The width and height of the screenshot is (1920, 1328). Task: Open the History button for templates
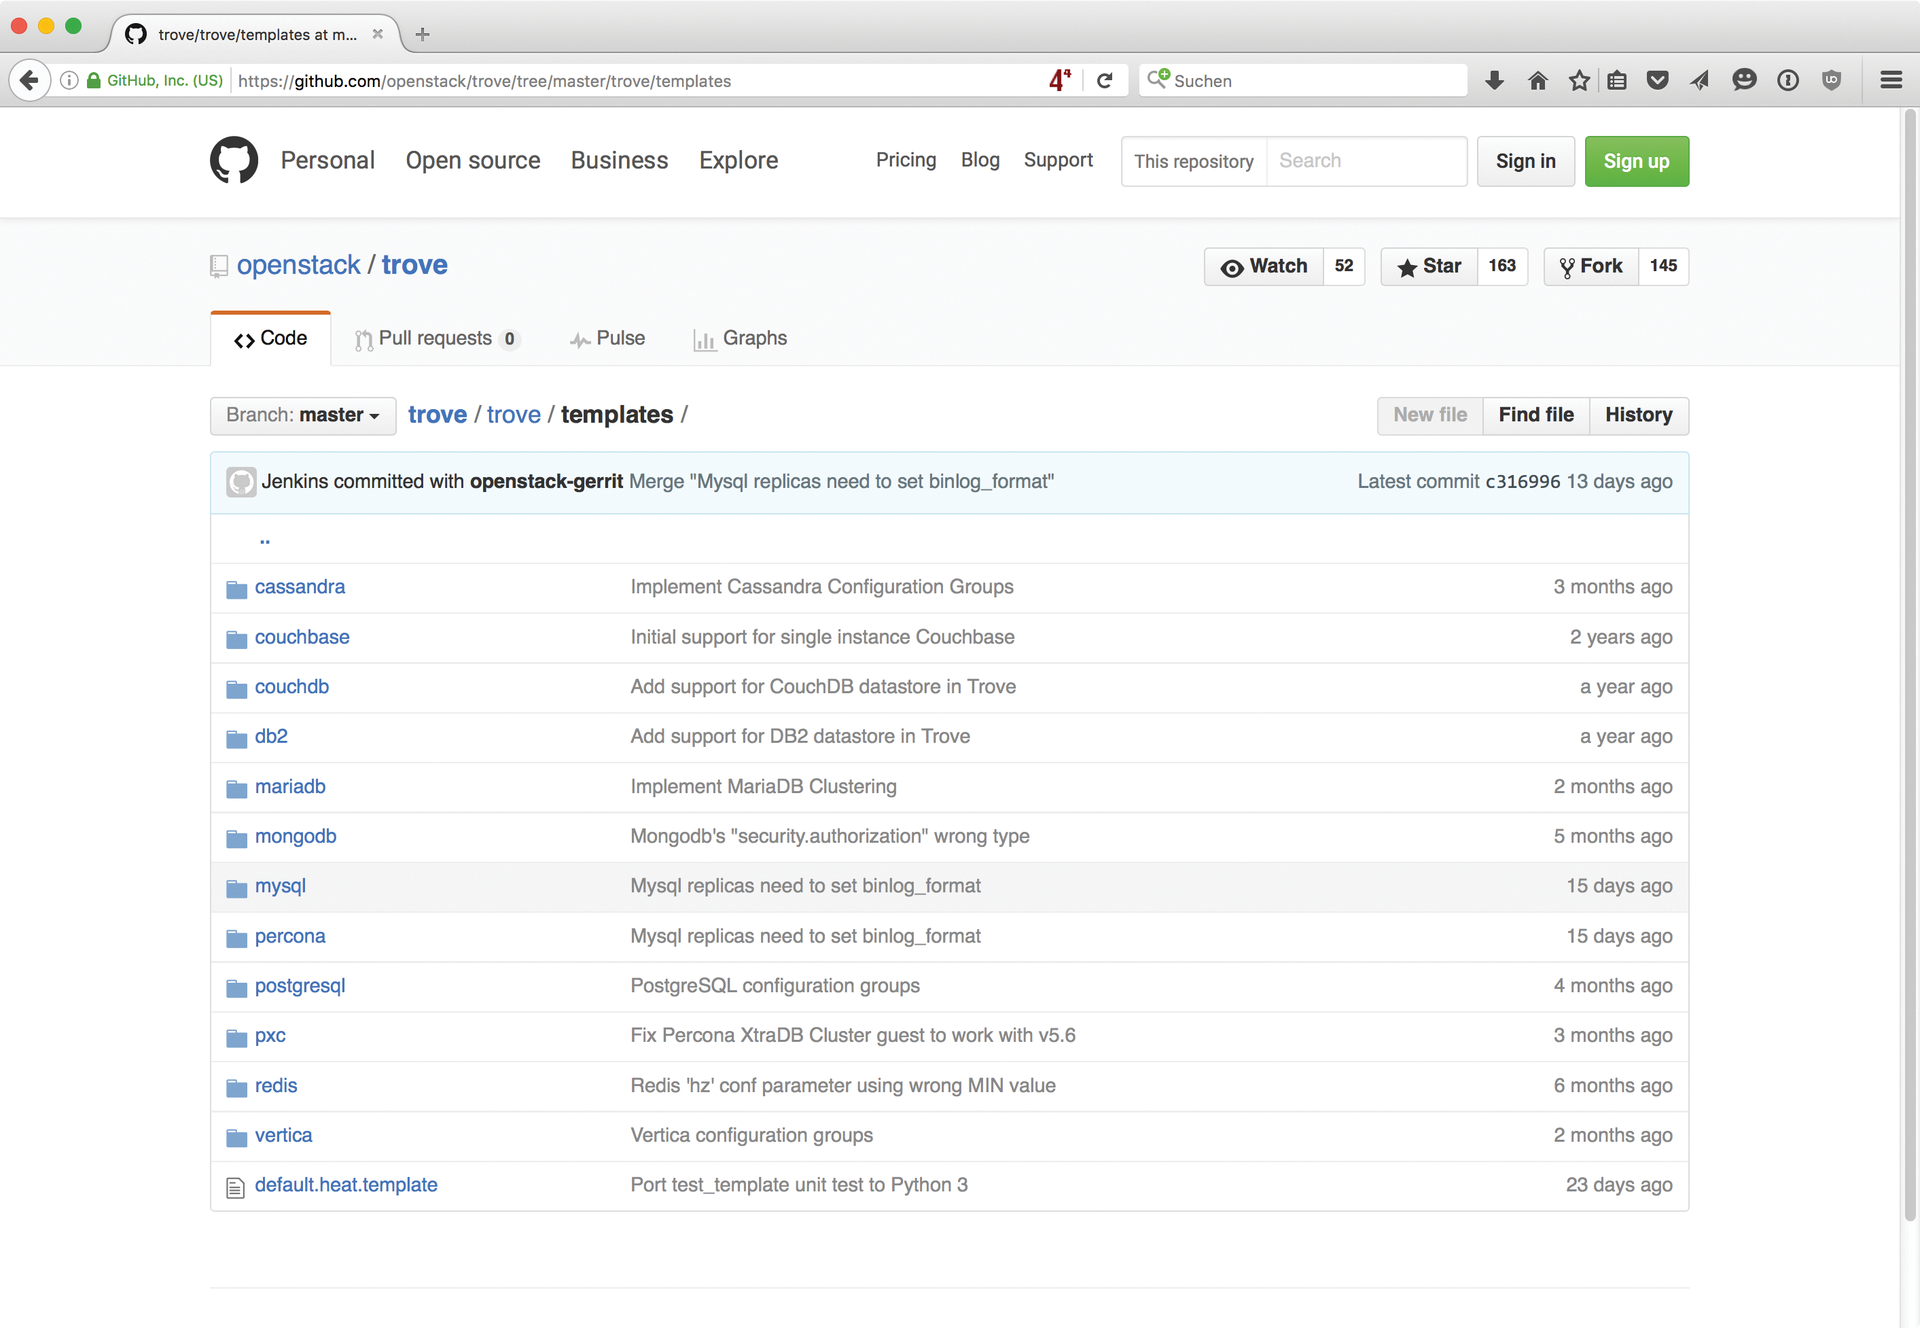point(1638,415)
